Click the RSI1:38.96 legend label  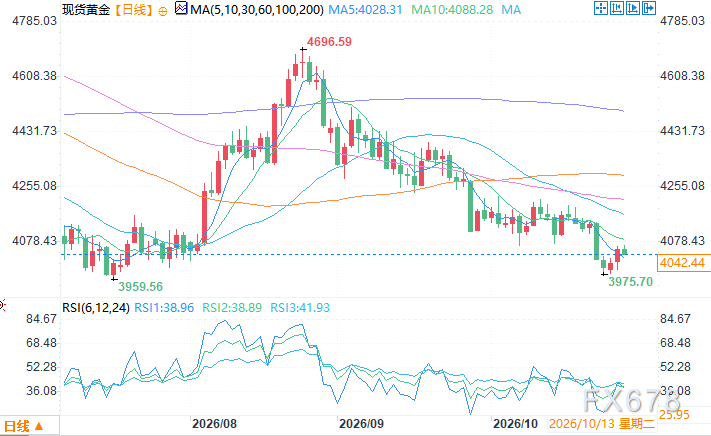(164, 308)
